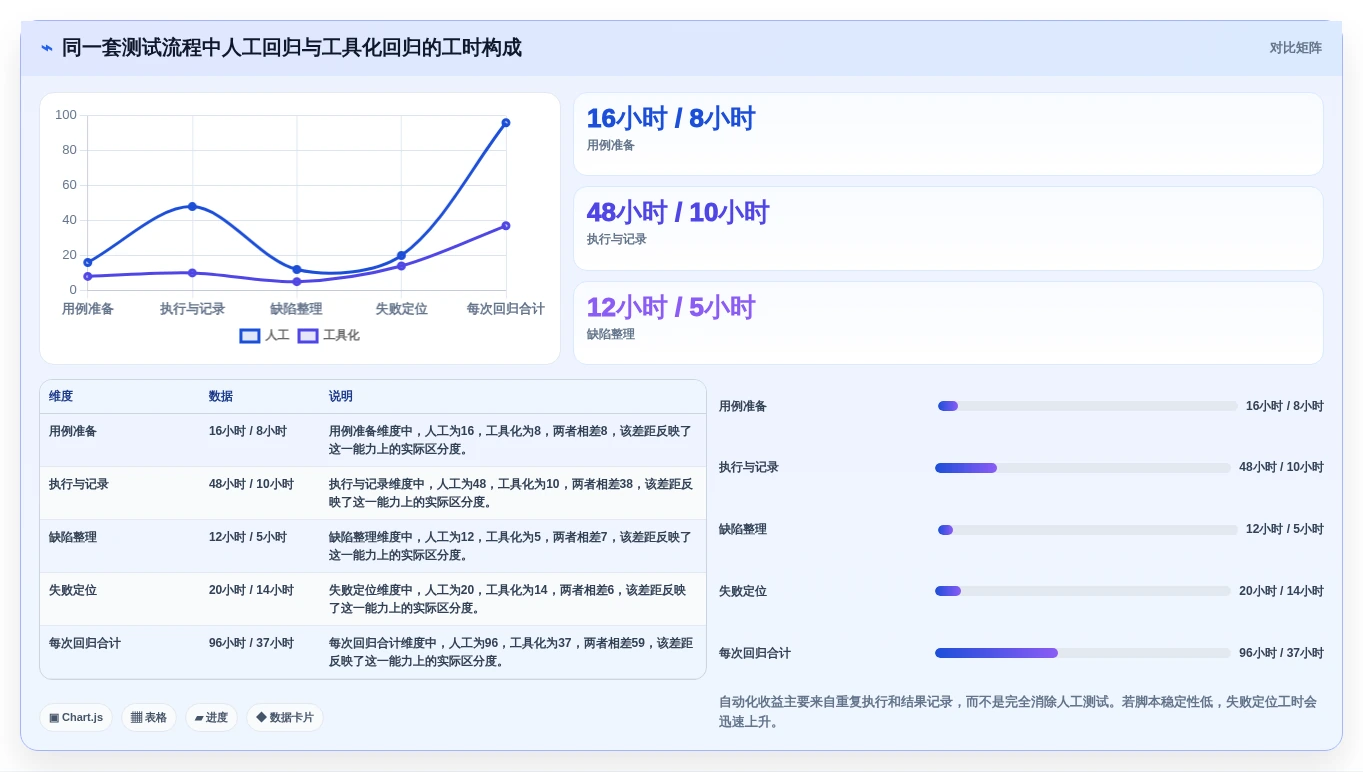Click the 失败定位 label in progress list

743,591
